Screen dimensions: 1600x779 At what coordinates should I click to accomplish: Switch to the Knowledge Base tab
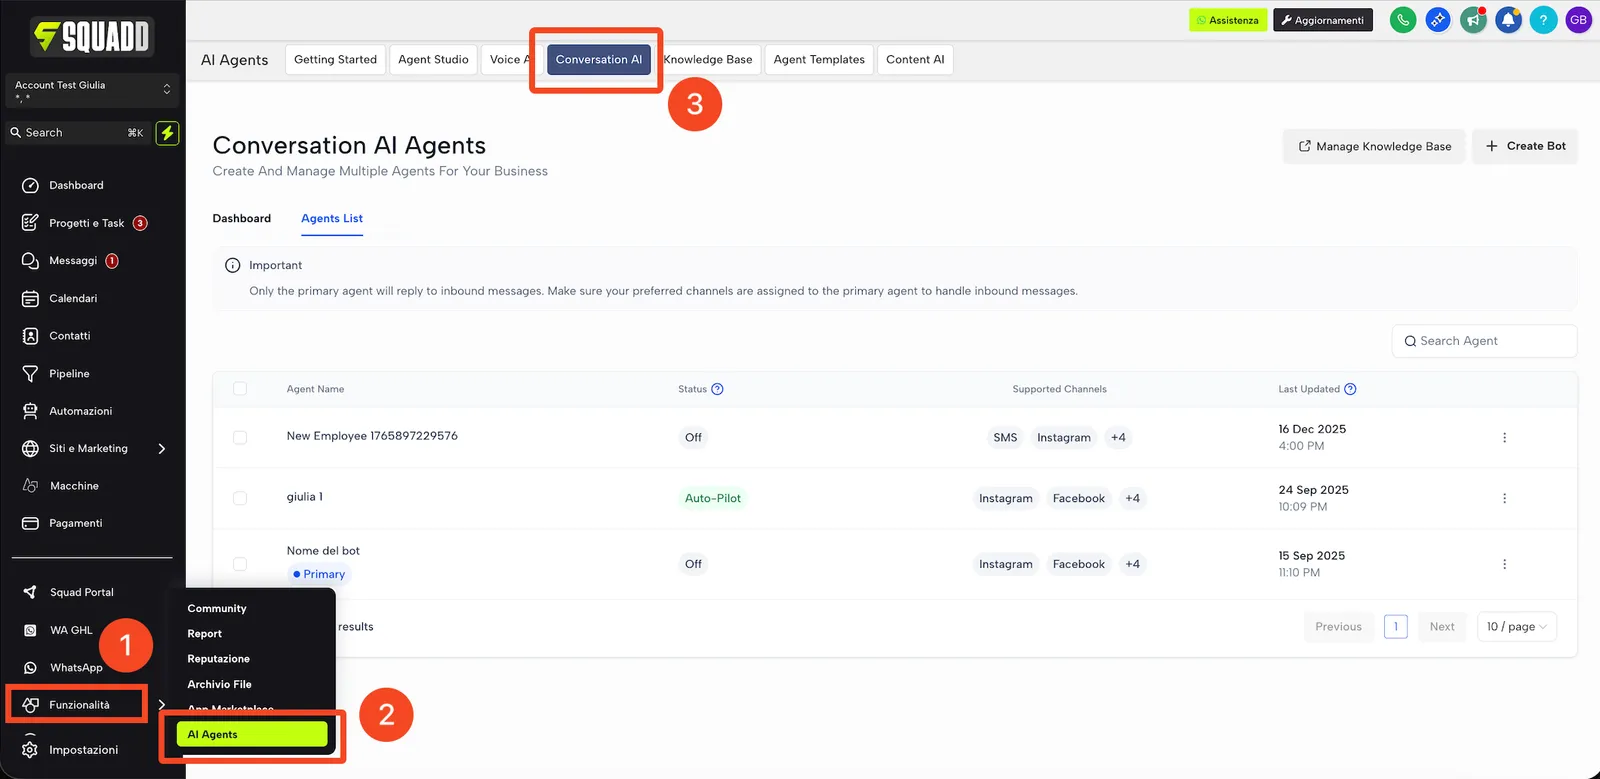coord(708,60)
